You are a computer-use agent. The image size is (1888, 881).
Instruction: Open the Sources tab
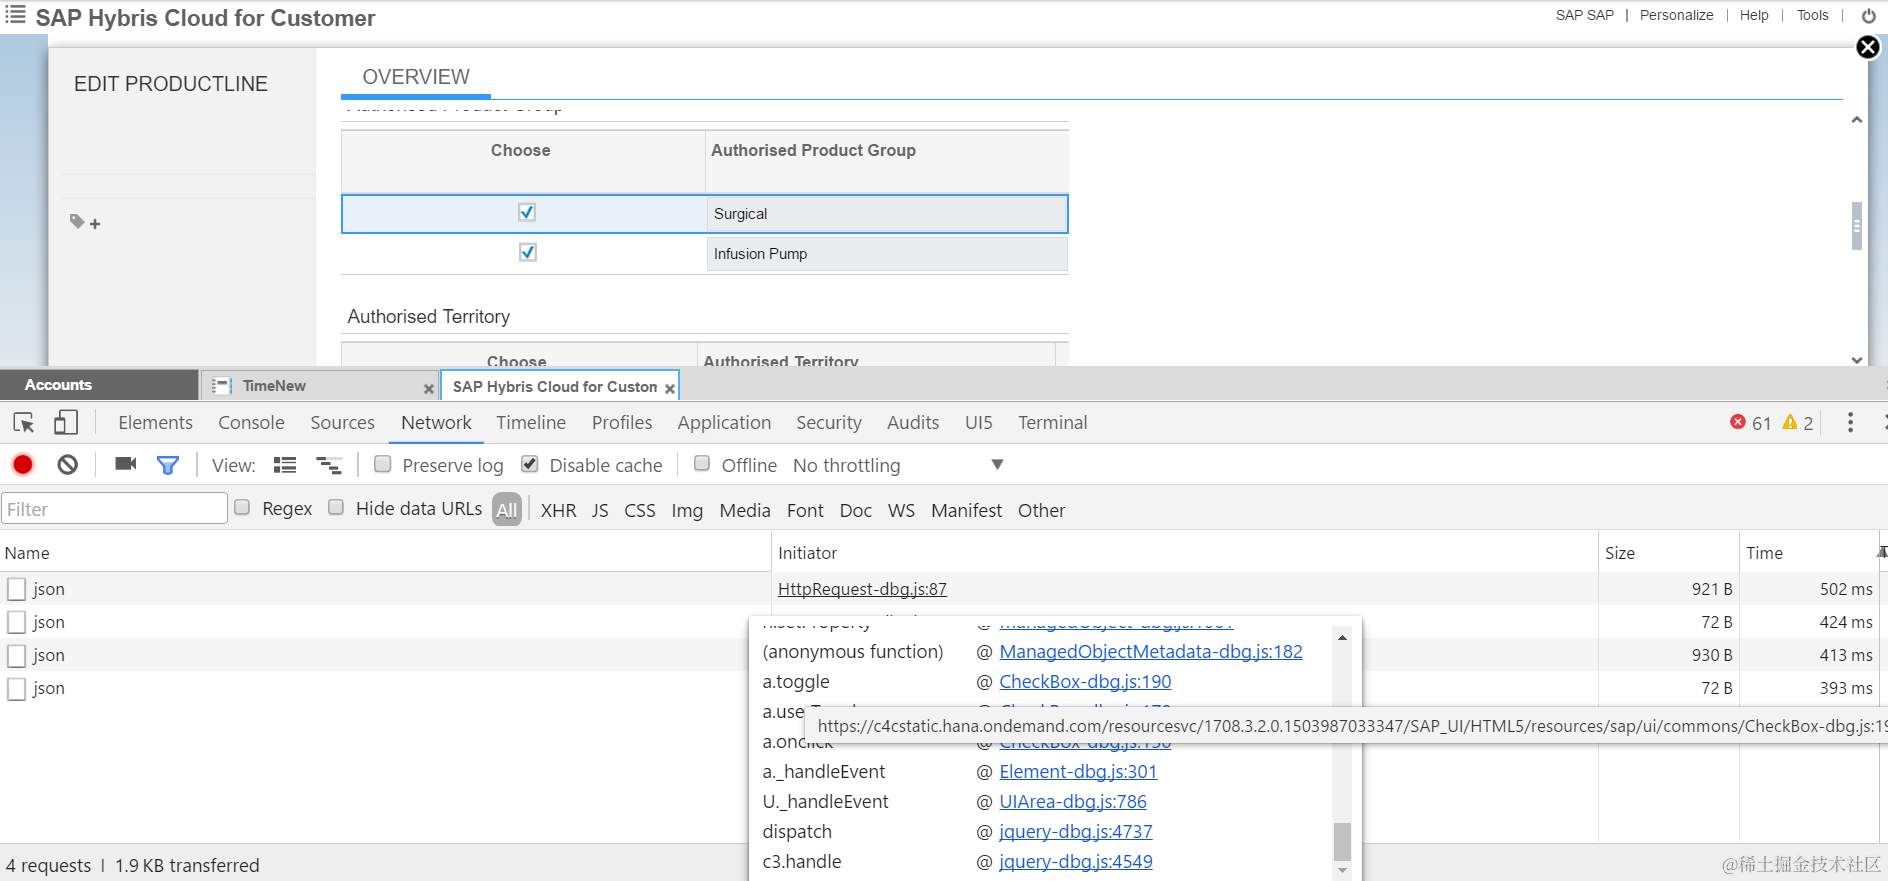coord(342,423)
